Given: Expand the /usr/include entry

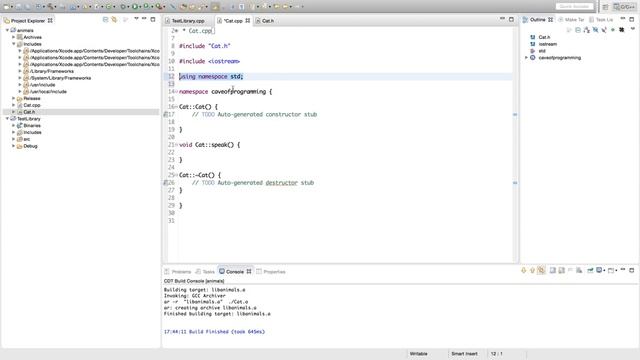Looking at the screenshot, I should [20, 85].
